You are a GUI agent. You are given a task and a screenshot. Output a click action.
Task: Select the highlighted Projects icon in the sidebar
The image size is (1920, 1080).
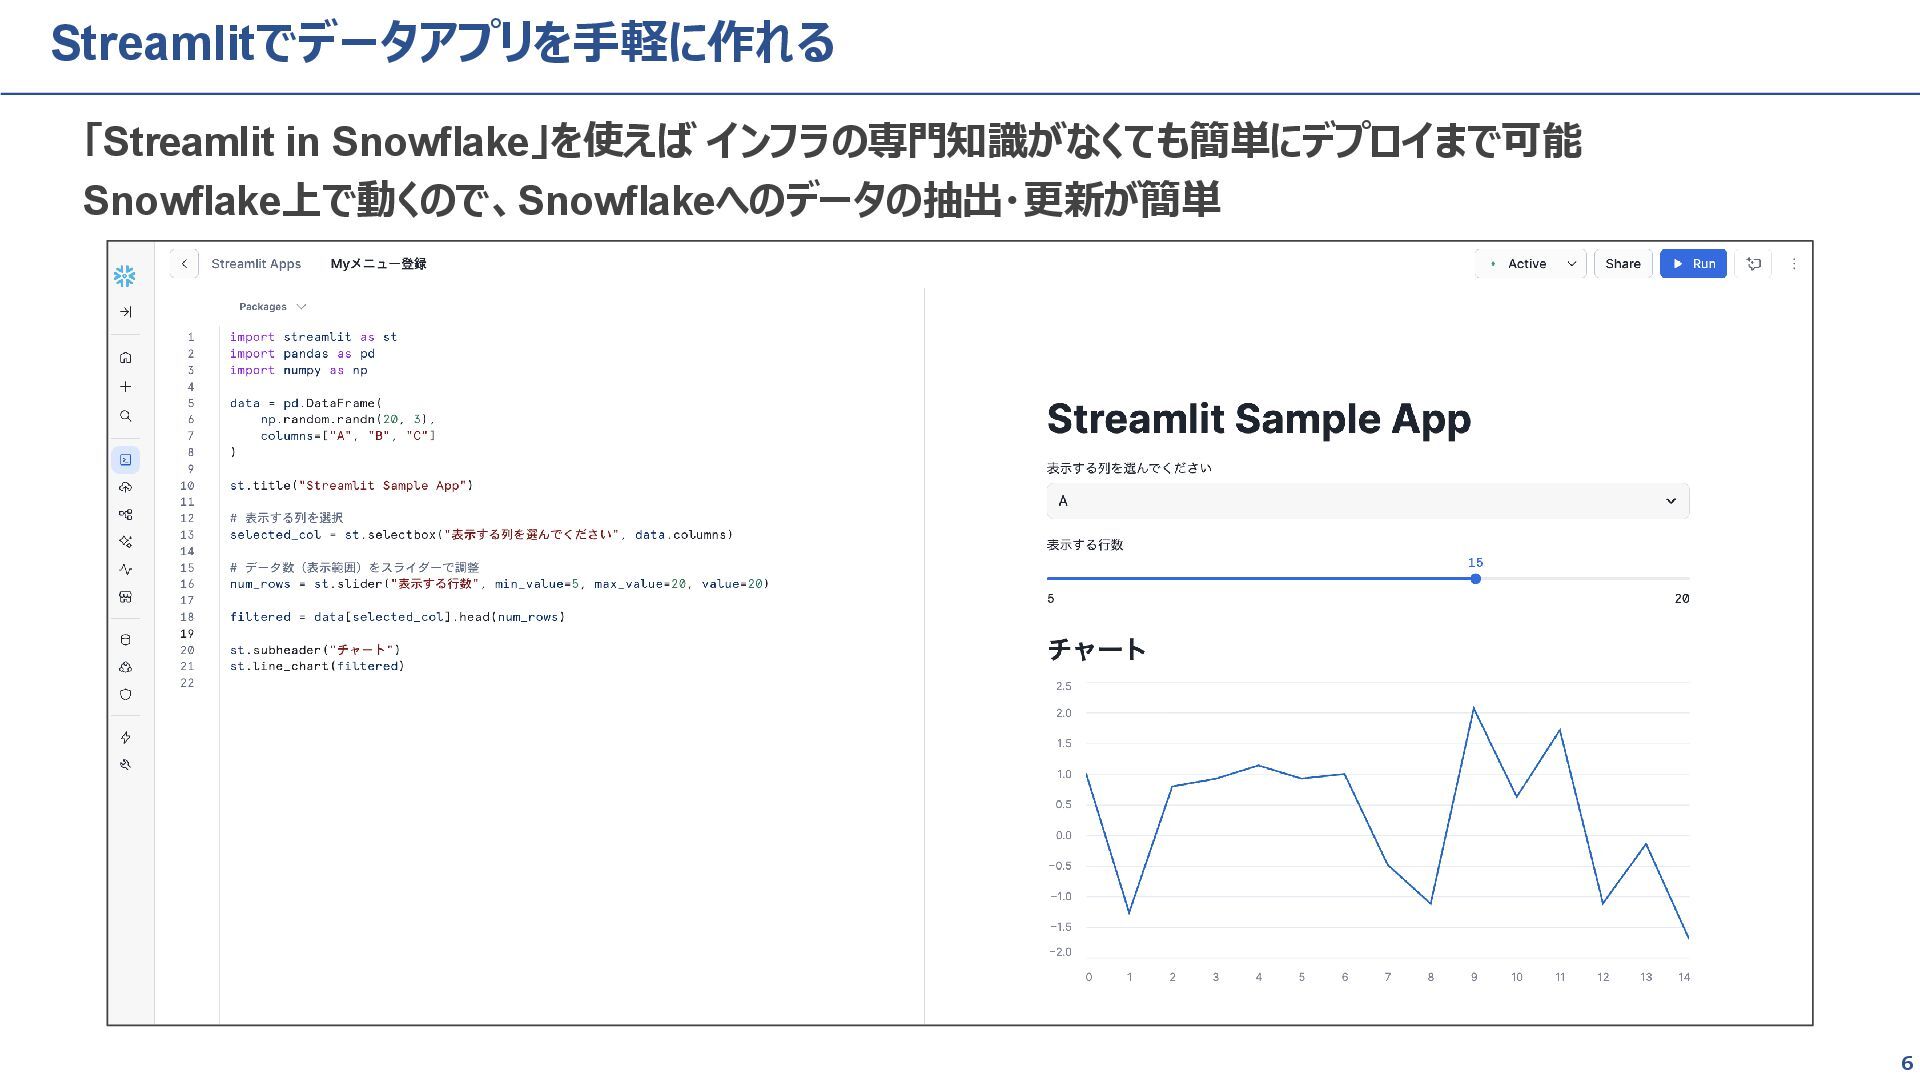point(125,460)
